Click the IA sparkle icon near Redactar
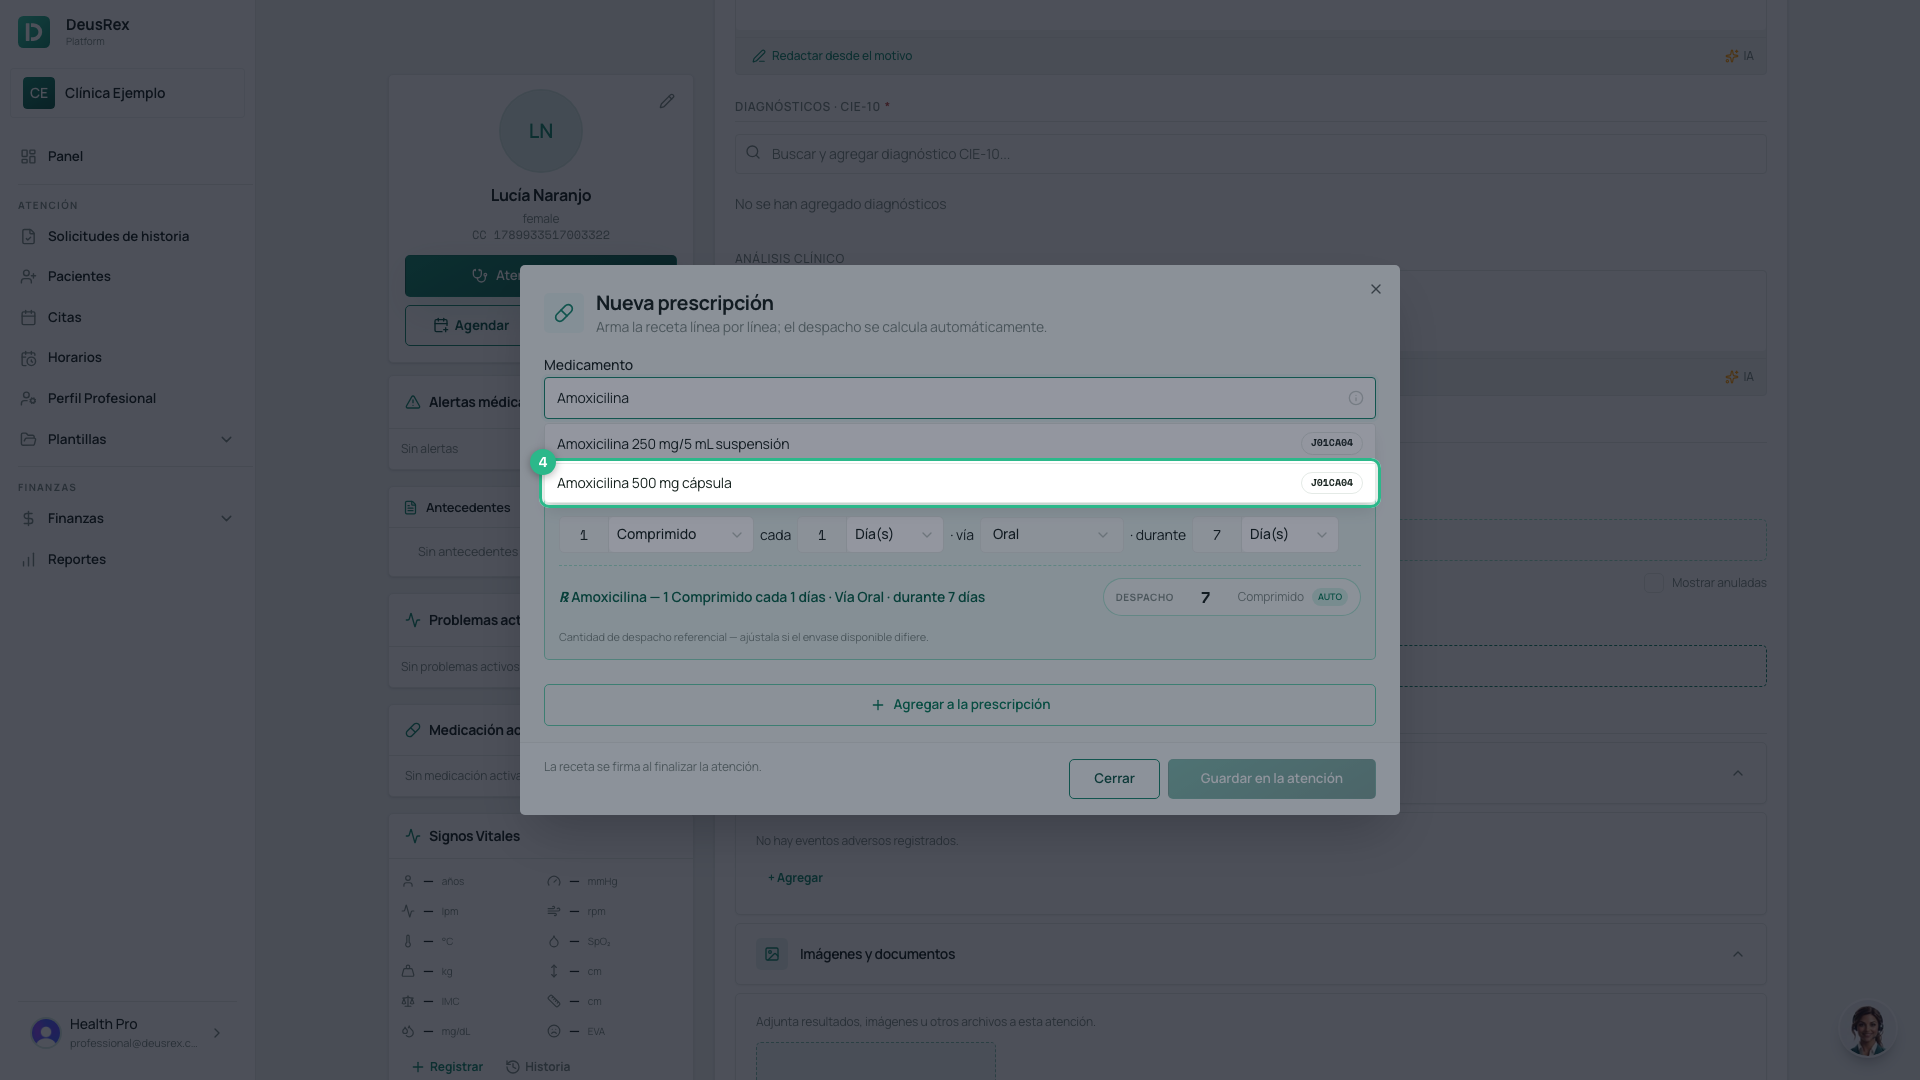The height and width of the screenshot is (1080, 1920). tap(1731, 56)
